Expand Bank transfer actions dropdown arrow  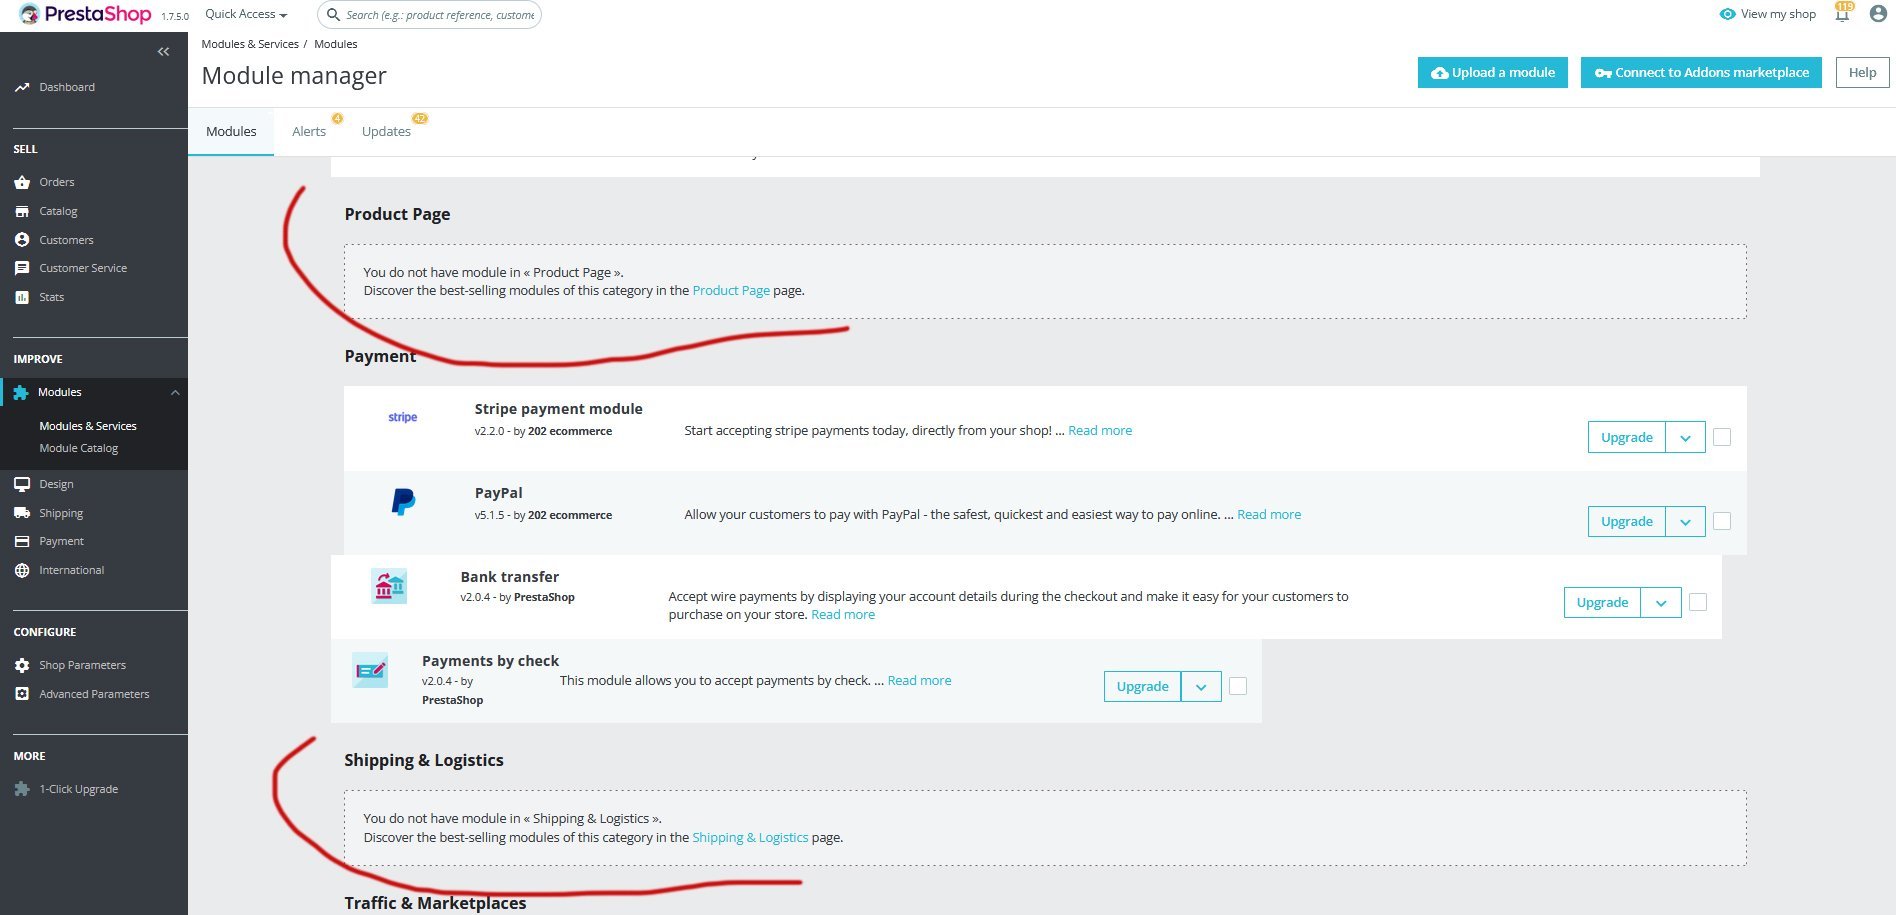click(1661, 602)
